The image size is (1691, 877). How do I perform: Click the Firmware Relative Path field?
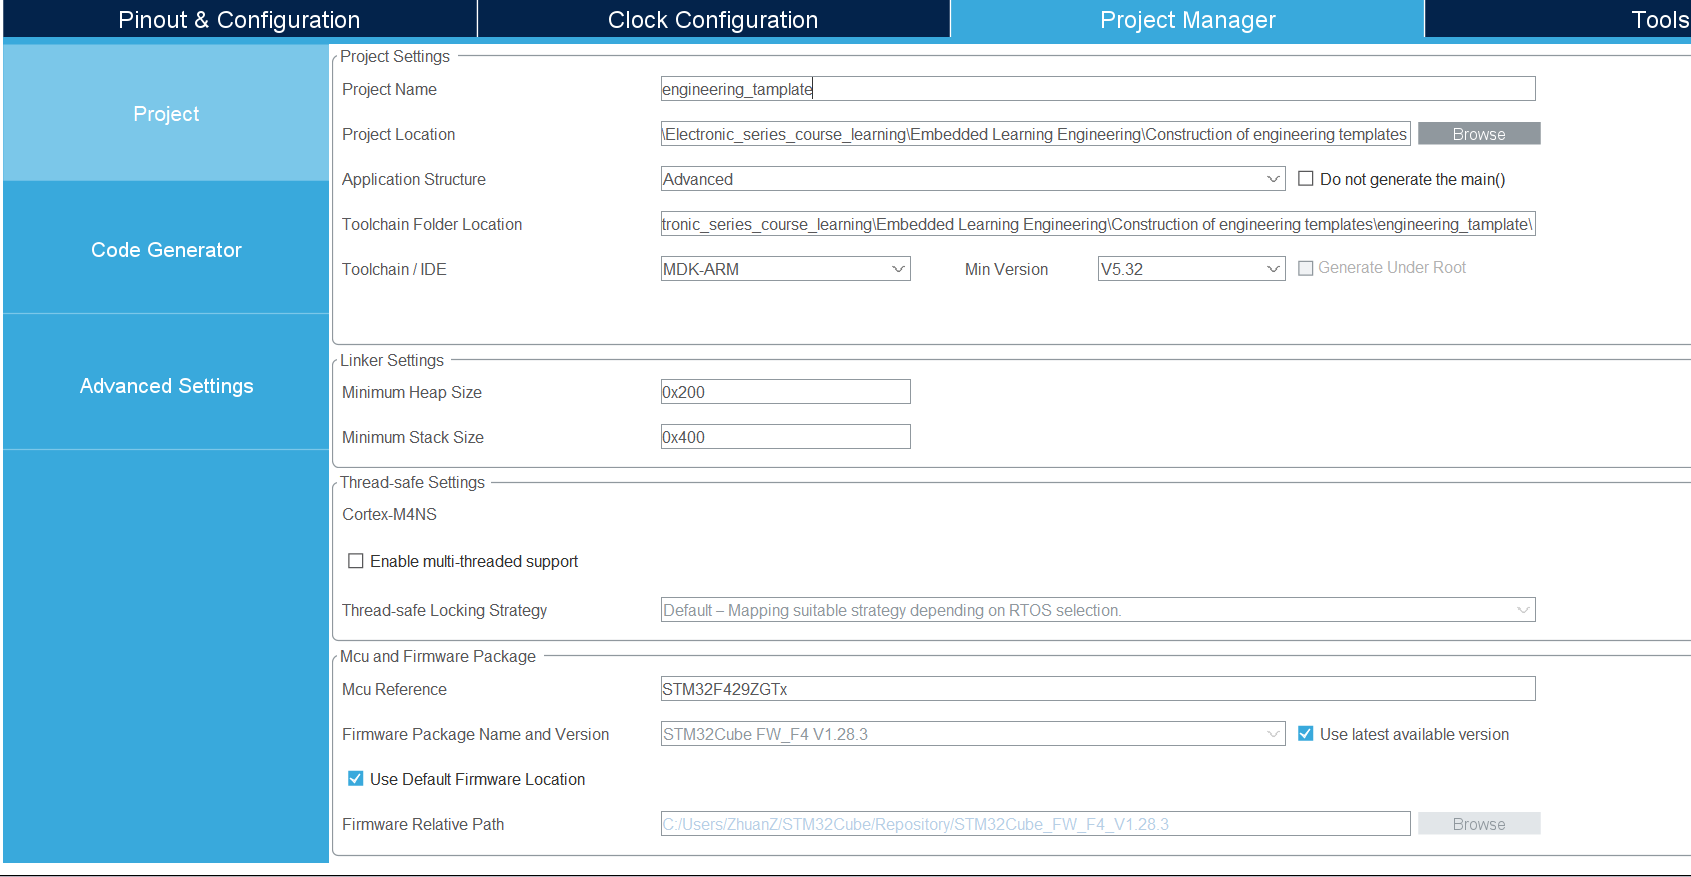(1035, 824)
